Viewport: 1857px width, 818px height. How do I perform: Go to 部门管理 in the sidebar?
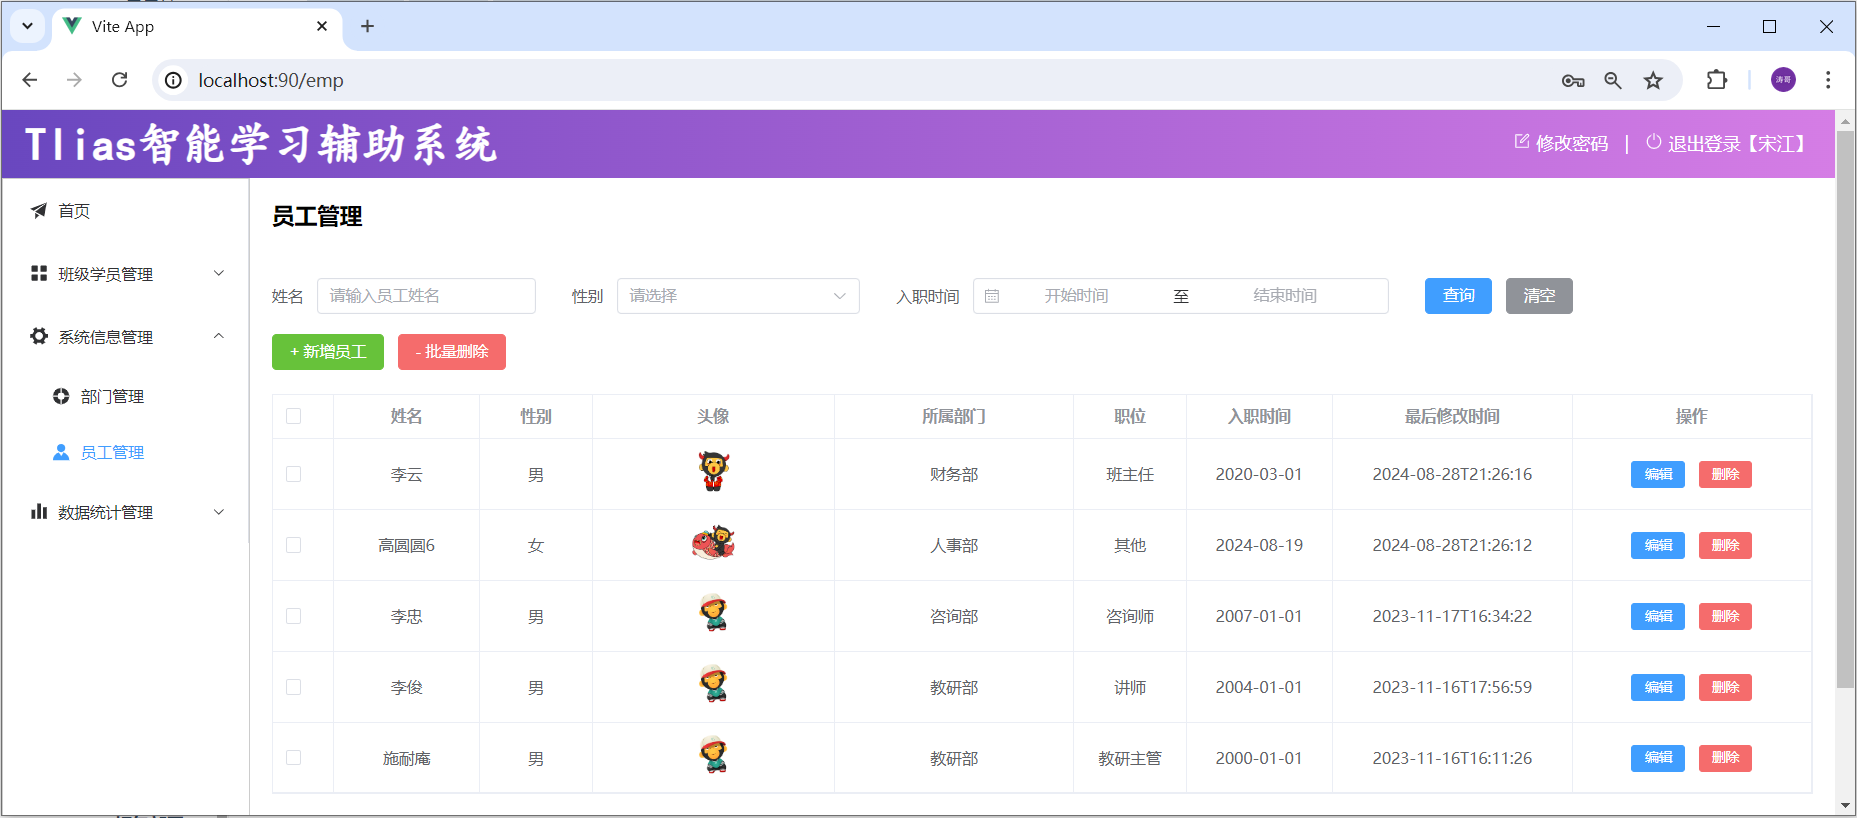pyautogui.click(x=112, y=397)
